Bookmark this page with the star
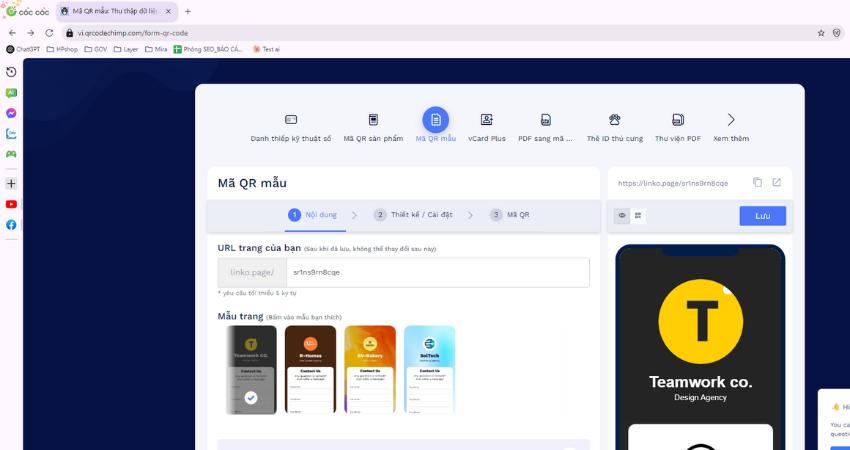 [x=821, y=33]
